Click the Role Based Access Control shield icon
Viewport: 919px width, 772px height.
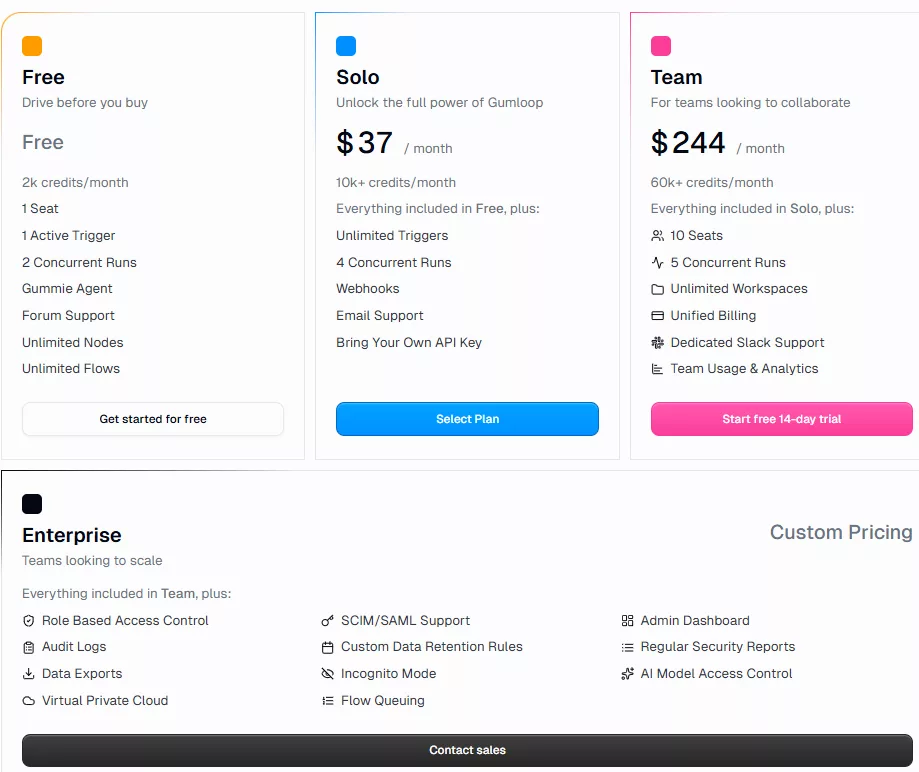click(29, 621)
